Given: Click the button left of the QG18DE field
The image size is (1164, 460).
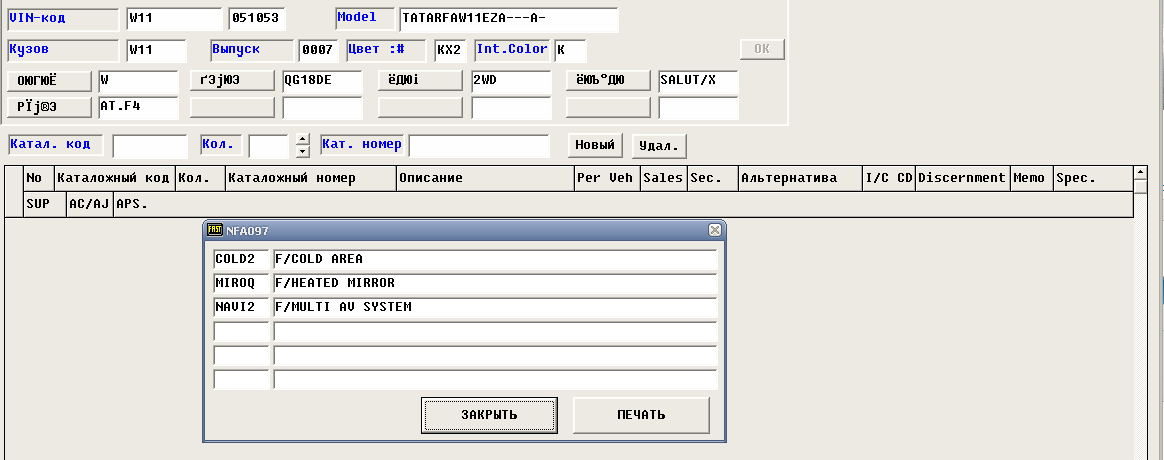Looking at the screenshot, I should [232, 81].
